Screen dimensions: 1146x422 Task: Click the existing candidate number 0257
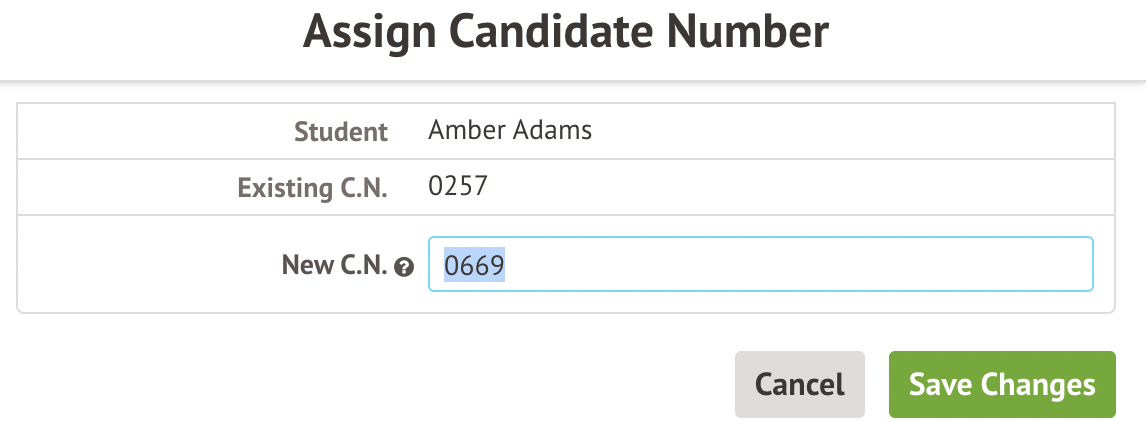pyautogui.click(x=457, y=186)
